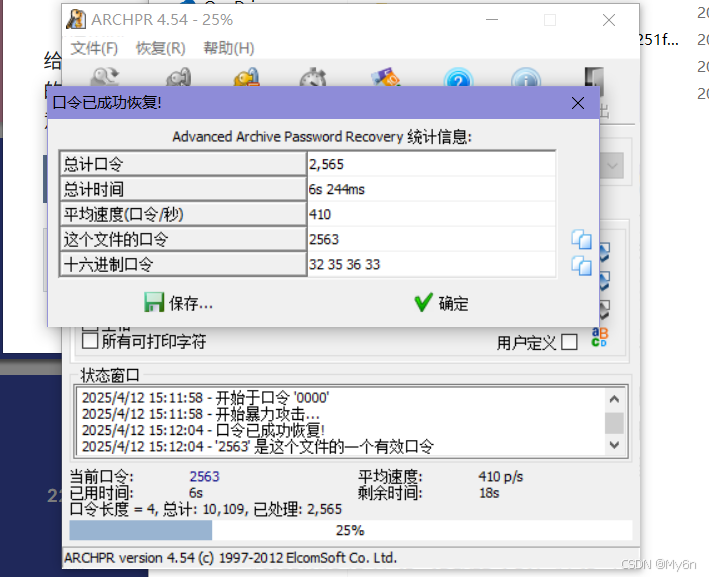Click the stop padlock toolbar icon
709x577 pixels.
tap(247, 77)
